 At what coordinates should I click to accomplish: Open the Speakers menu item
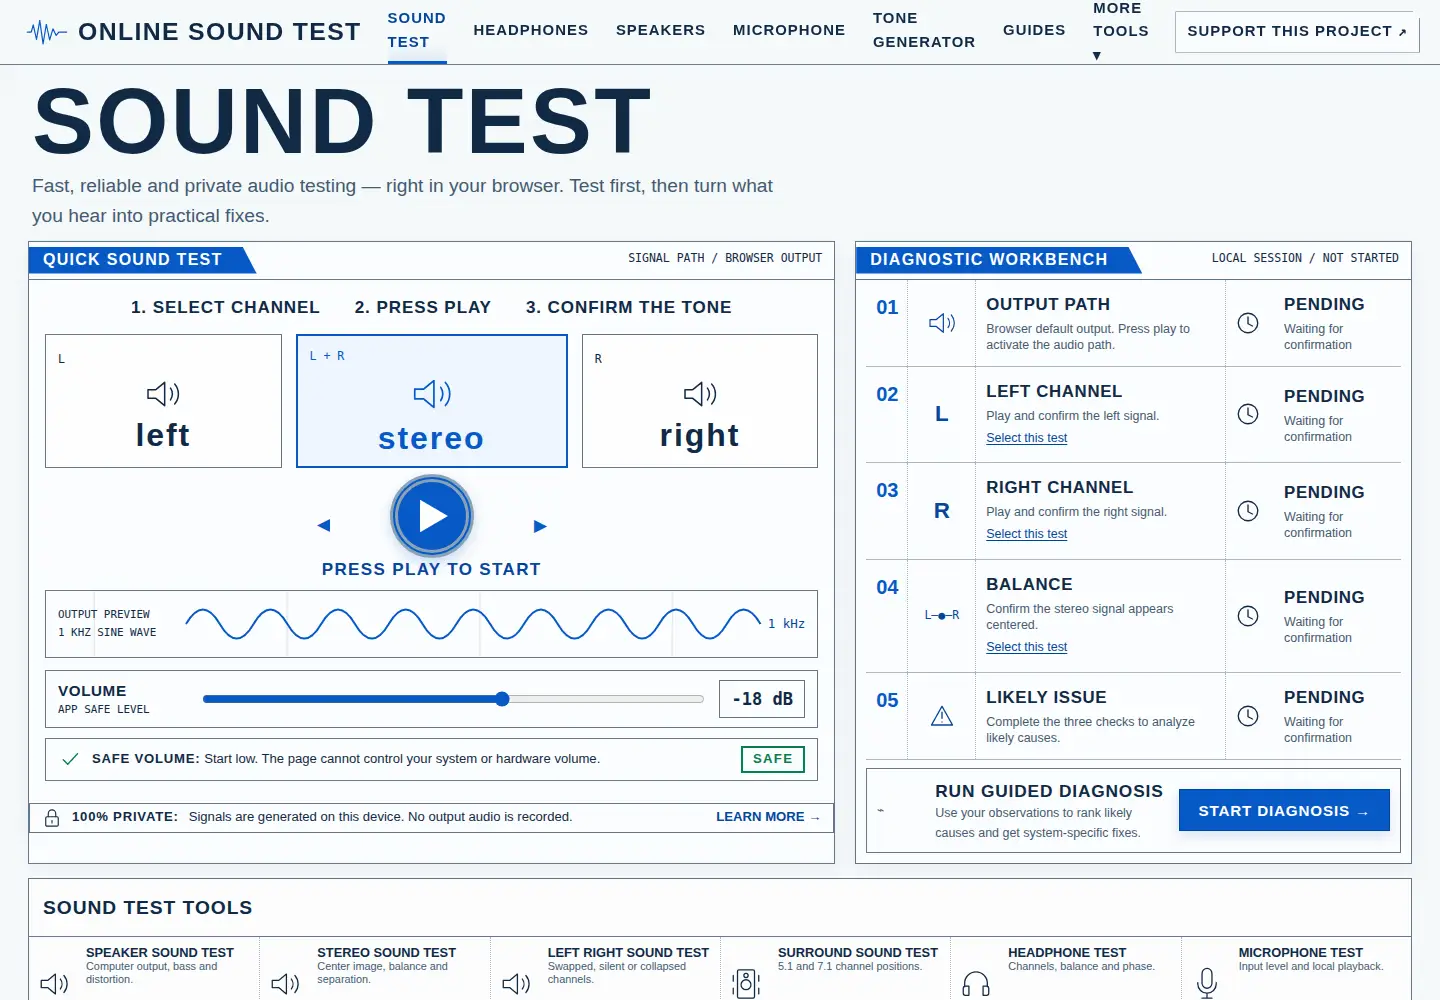coord(661,30)
